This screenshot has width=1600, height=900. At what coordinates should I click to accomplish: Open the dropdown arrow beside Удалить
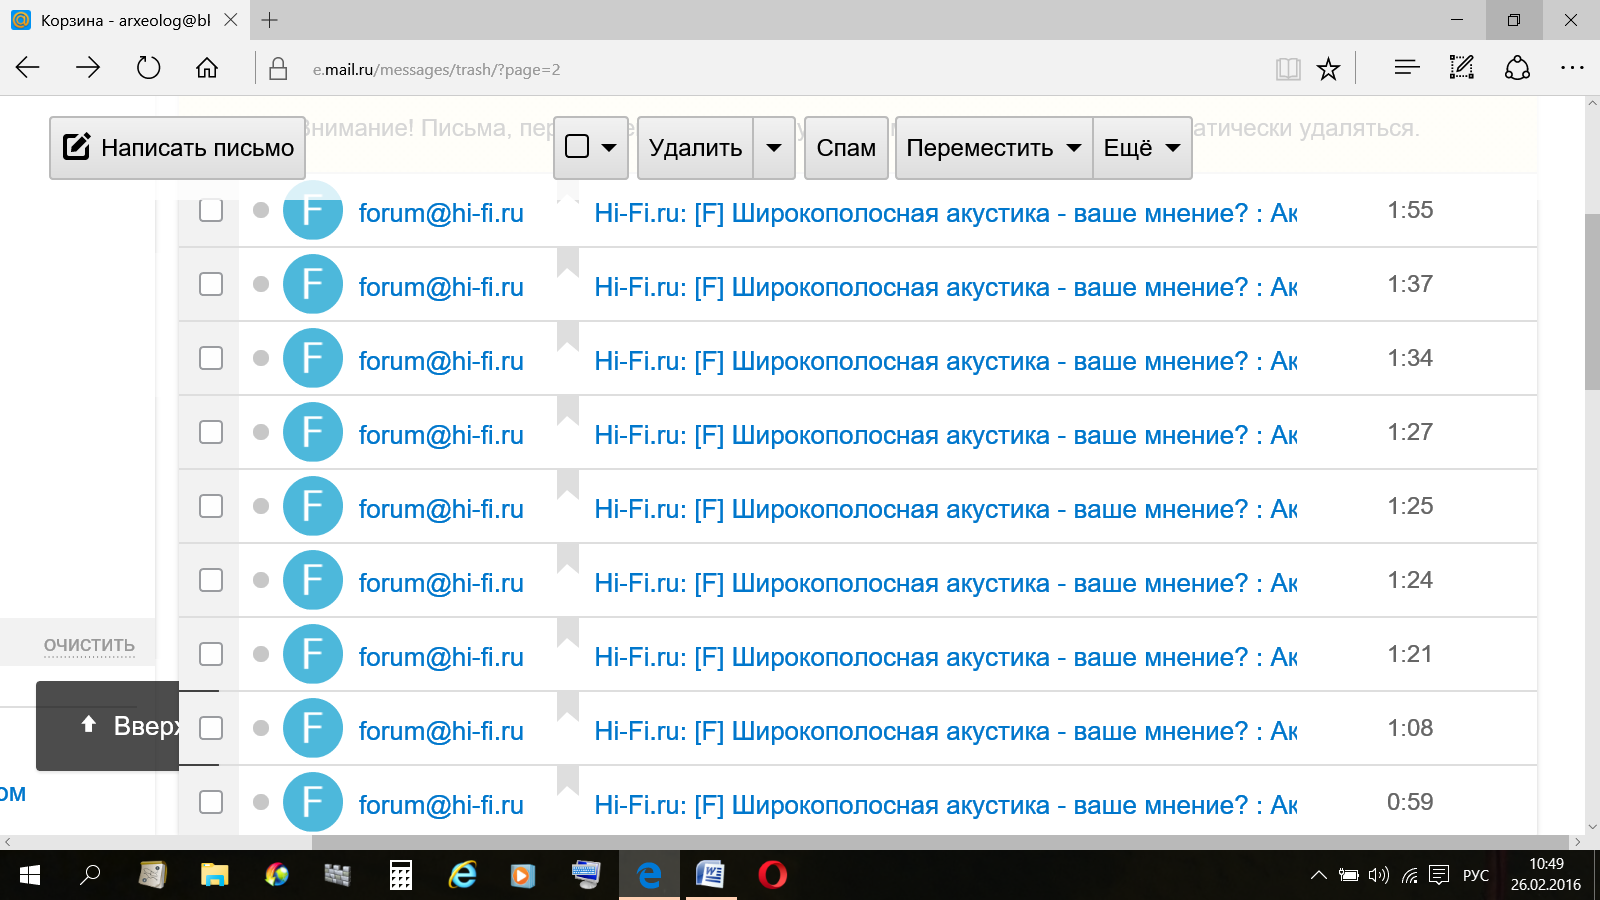click(774, 148)
